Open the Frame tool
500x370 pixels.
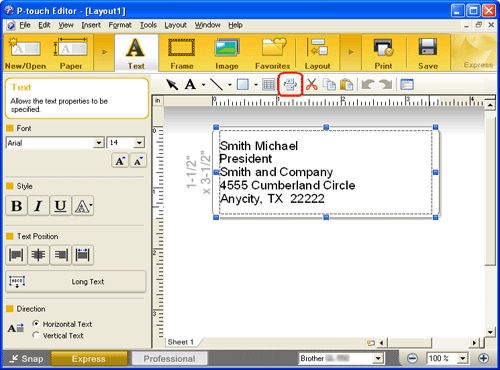click(x=182, y=53)
